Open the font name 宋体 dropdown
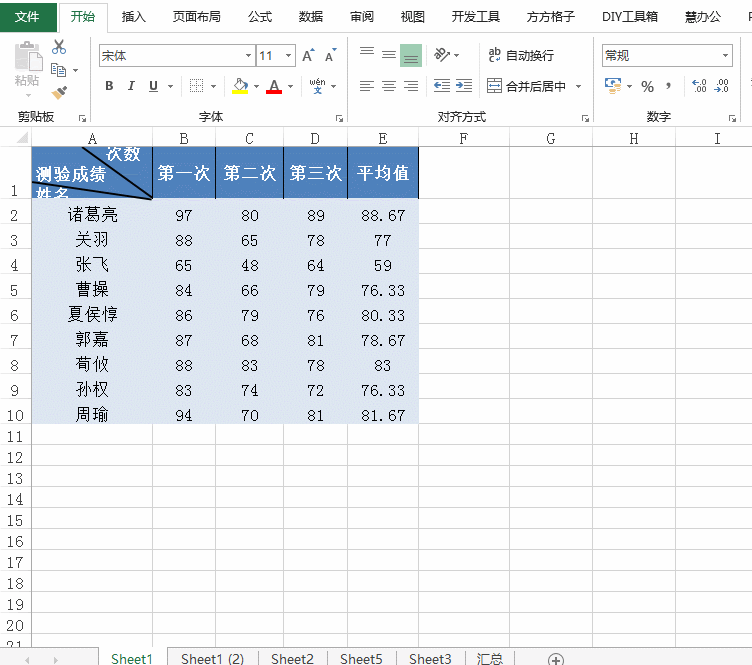Viewport: 752px width, 665px height. (x=248, y=56)
